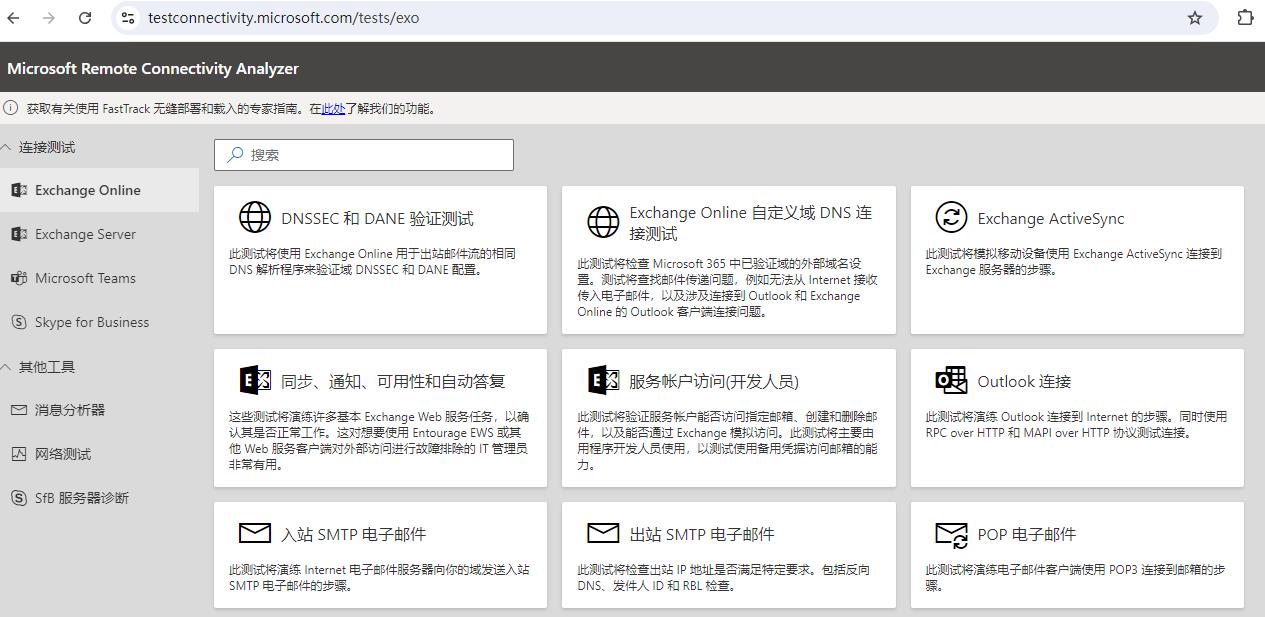Click the sync icon of Exchange ActiveSync

[951, 217]
